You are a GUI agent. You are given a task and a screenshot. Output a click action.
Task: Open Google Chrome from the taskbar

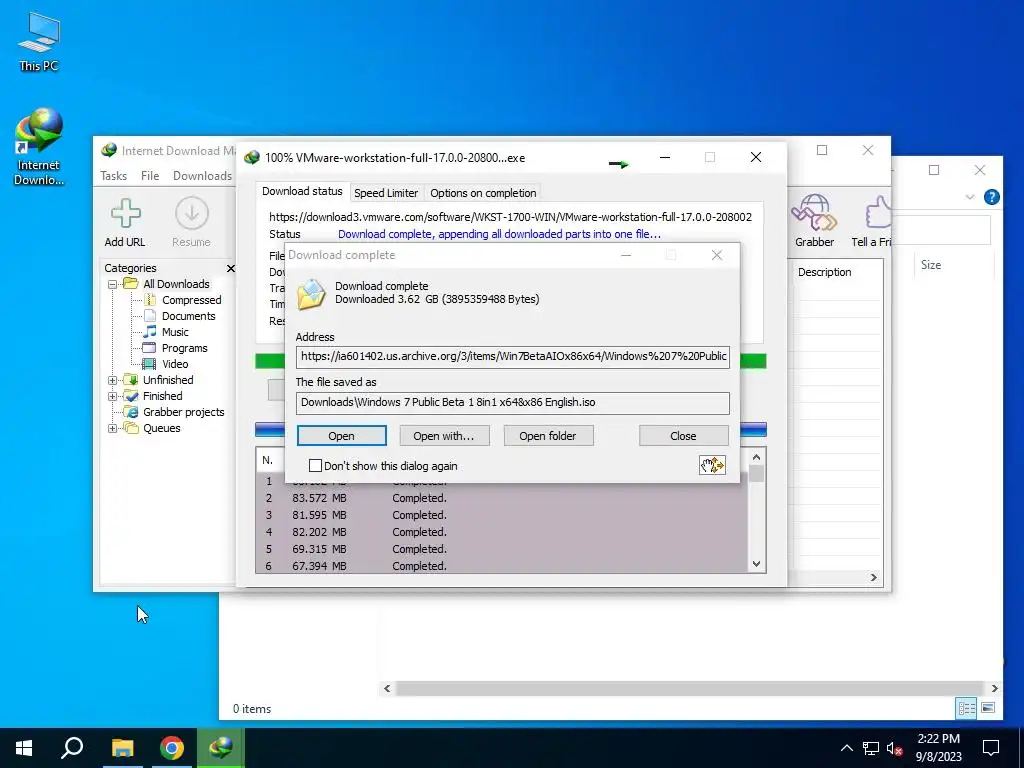(172, 748)
